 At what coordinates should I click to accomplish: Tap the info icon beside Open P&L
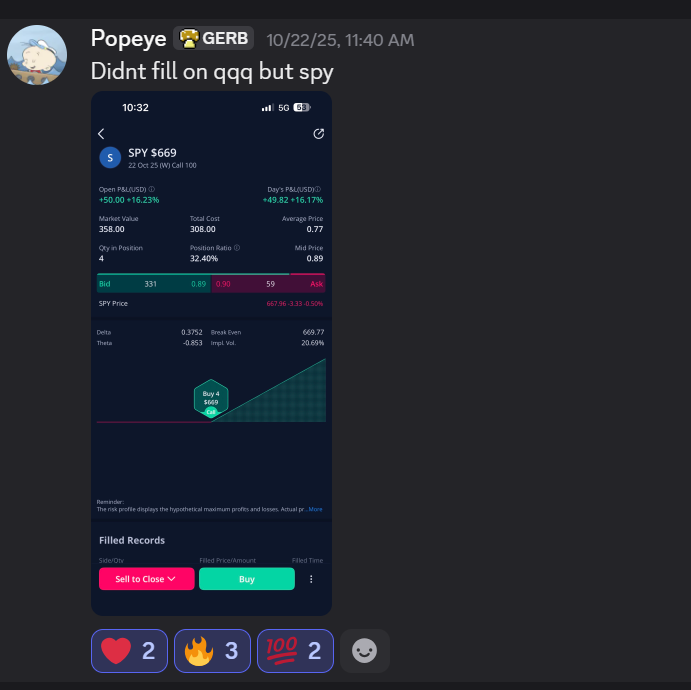(x=152, y=189)
